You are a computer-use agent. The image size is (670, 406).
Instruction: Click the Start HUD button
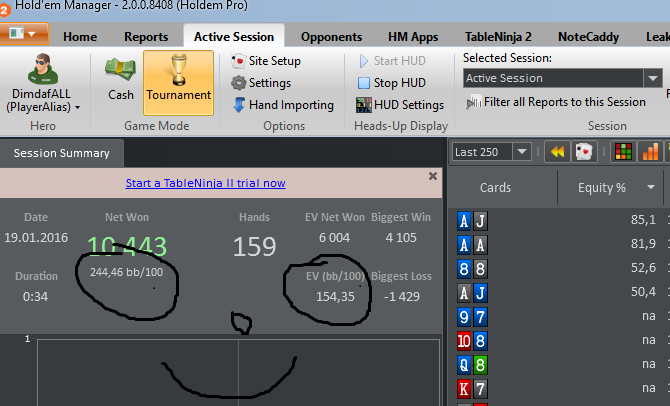coord(392,61)
